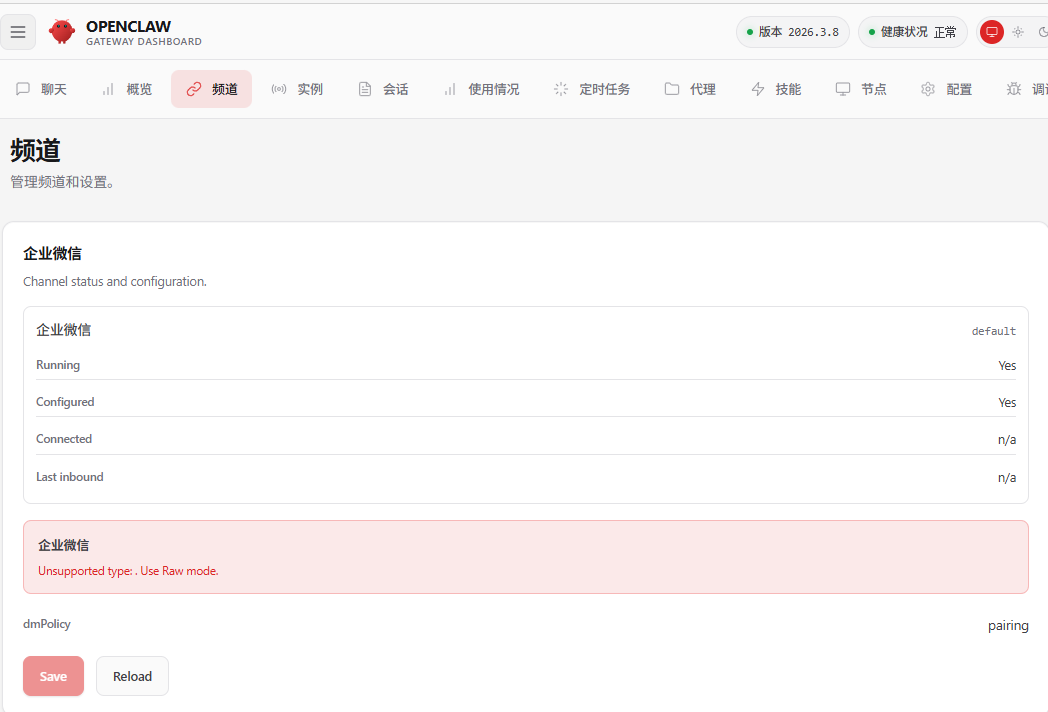Open the 定时任务 tab

(x=592, y=89)
